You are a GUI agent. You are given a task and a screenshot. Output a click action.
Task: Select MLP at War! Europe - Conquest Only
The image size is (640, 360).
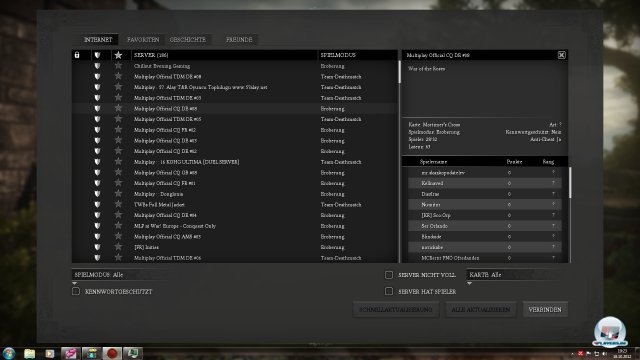[235, 226]
